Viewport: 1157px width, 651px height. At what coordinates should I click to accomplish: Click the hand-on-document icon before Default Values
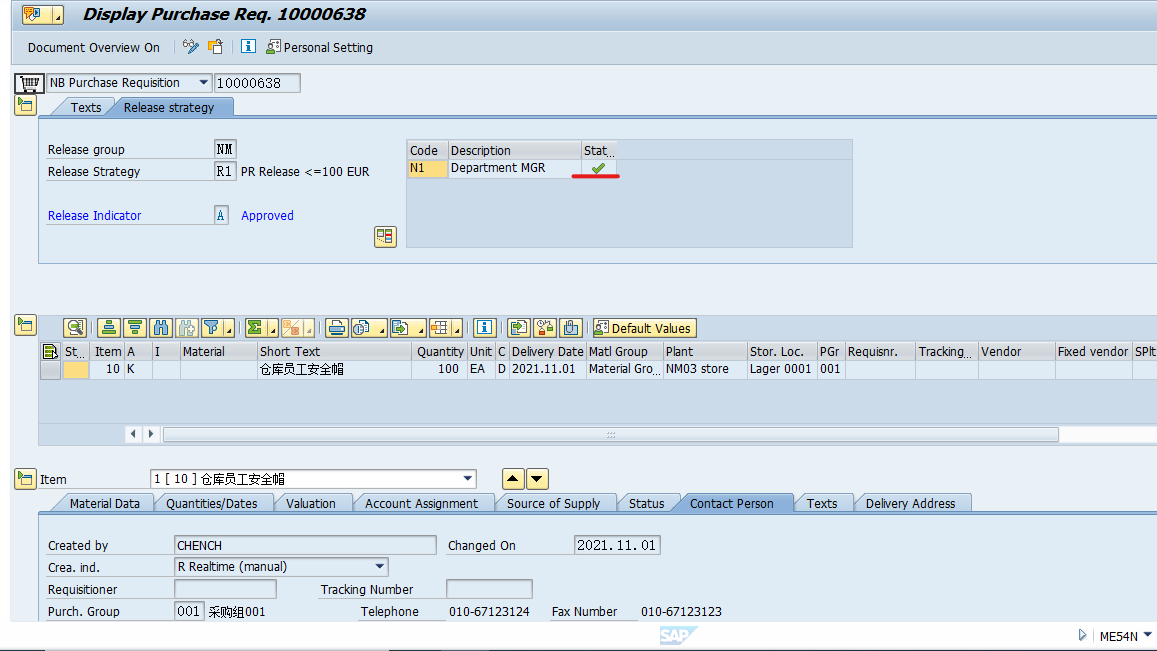(571, 328)
